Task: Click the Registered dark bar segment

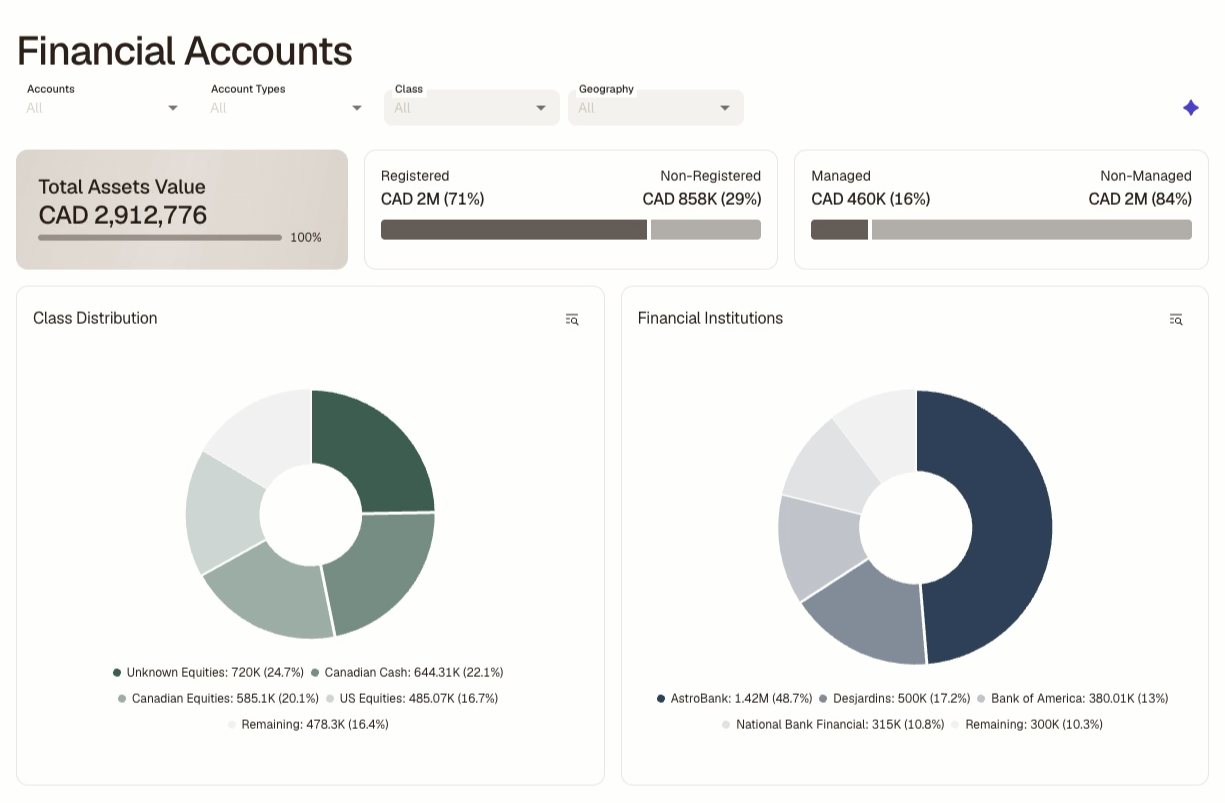Action: point(514,230)
